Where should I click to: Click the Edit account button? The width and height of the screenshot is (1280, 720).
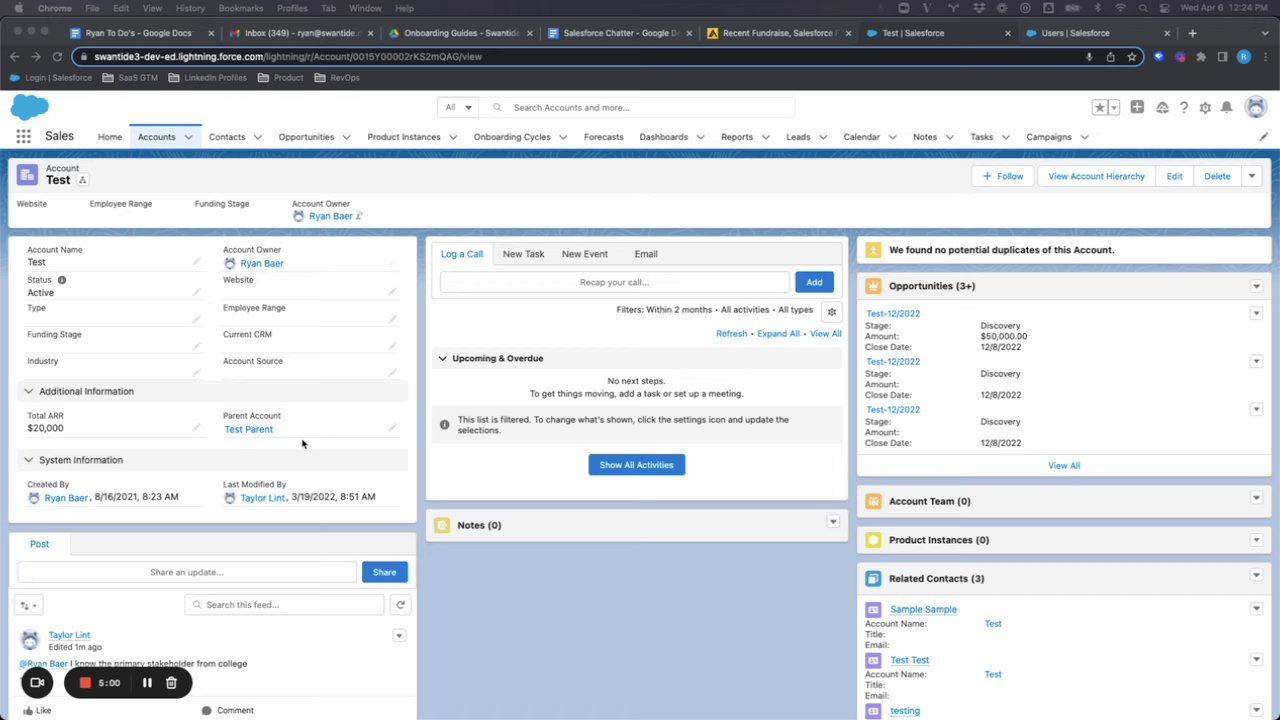tap(1174, 176)
